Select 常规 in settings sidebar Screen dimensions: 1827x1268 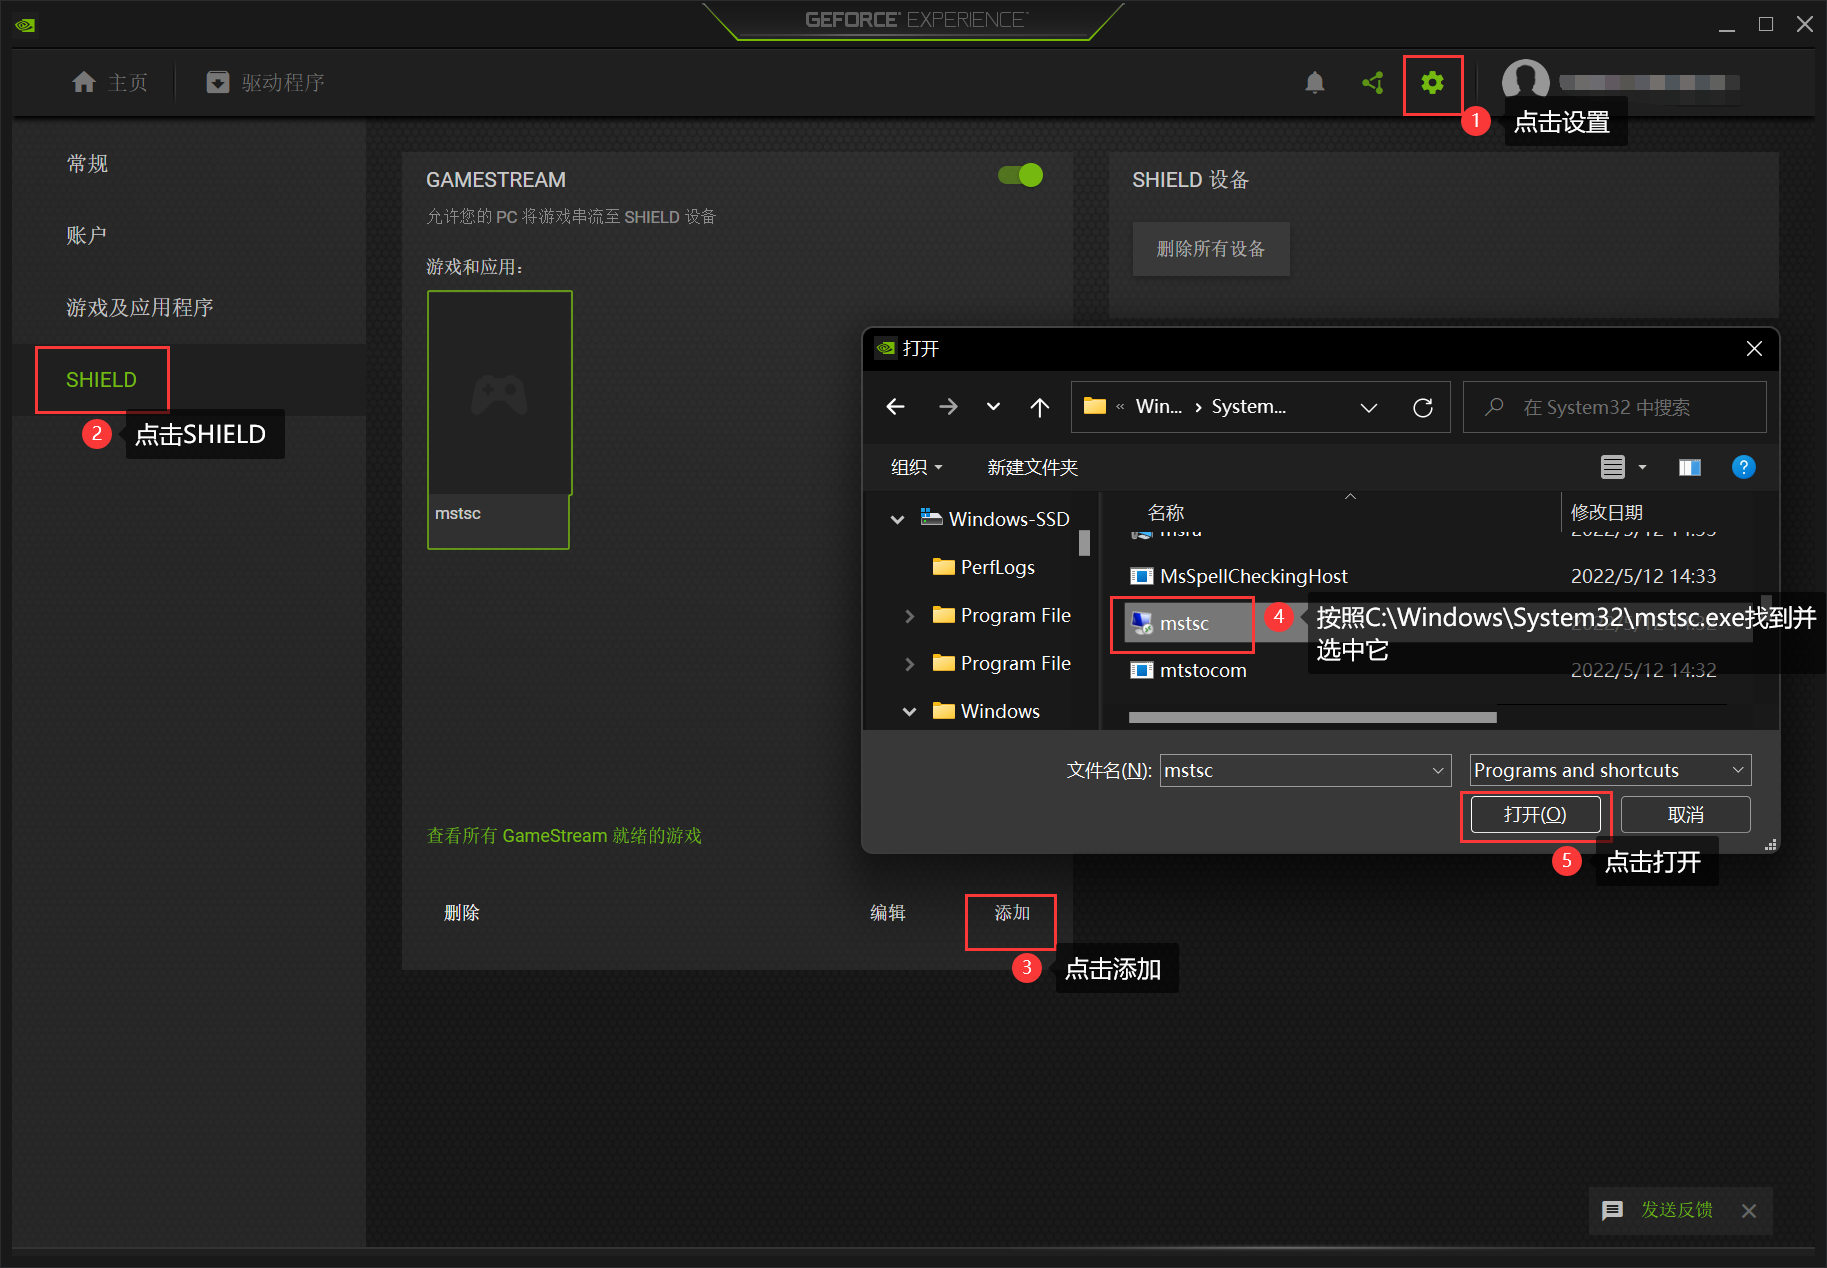[88, 163]
